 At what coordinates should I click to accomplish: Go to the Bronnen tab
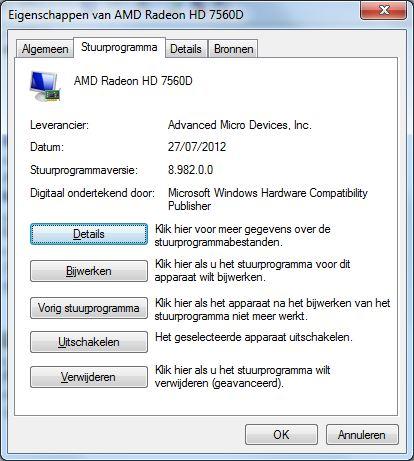(233, 49)
